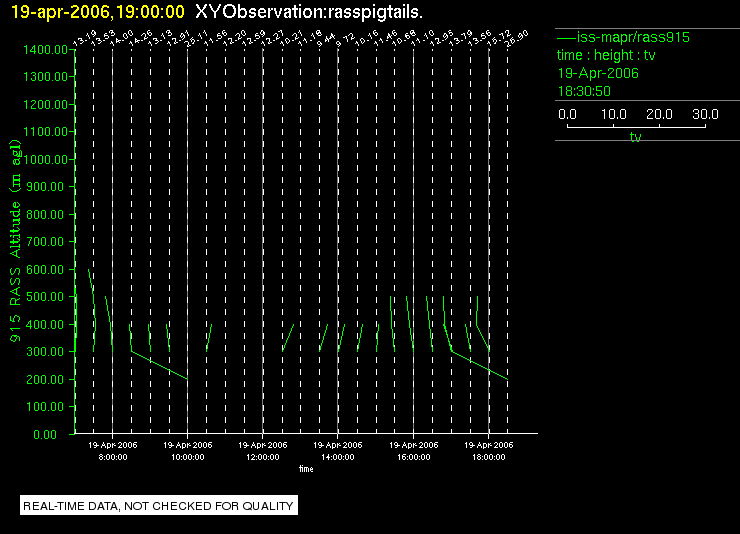Screen dimensions: 740x534
Task: Click the title XYObservation:rasspigtails.
Action: [309, 12]
